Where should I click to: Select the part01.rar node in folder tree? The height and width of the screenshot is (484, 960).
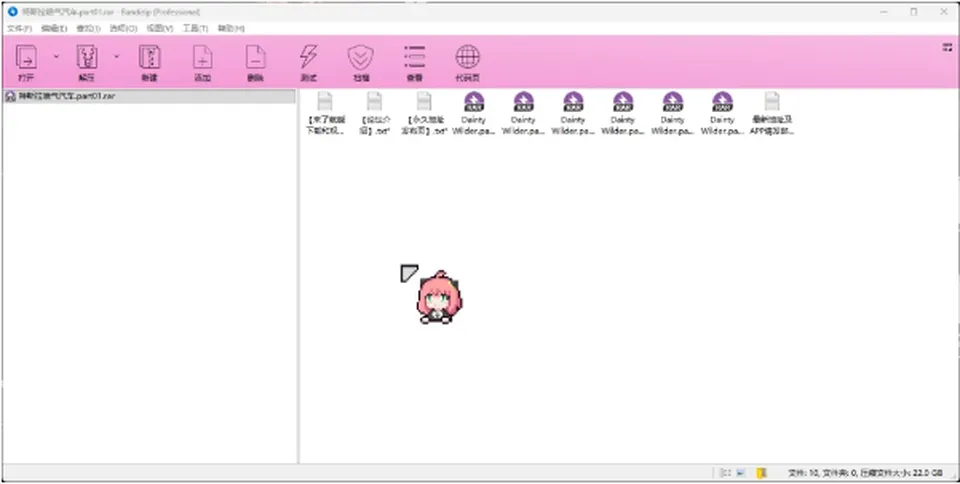149,97
